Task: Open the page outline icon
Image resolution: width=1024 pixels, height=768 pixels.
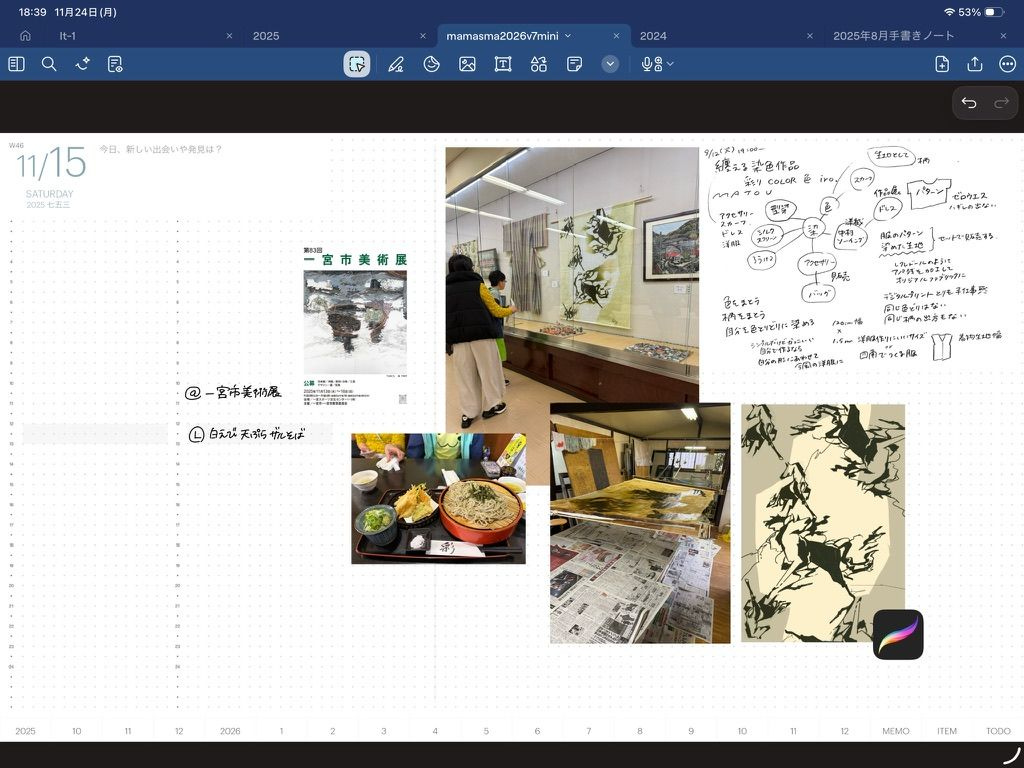Action: pyautogui.click(x=115, y=64)
